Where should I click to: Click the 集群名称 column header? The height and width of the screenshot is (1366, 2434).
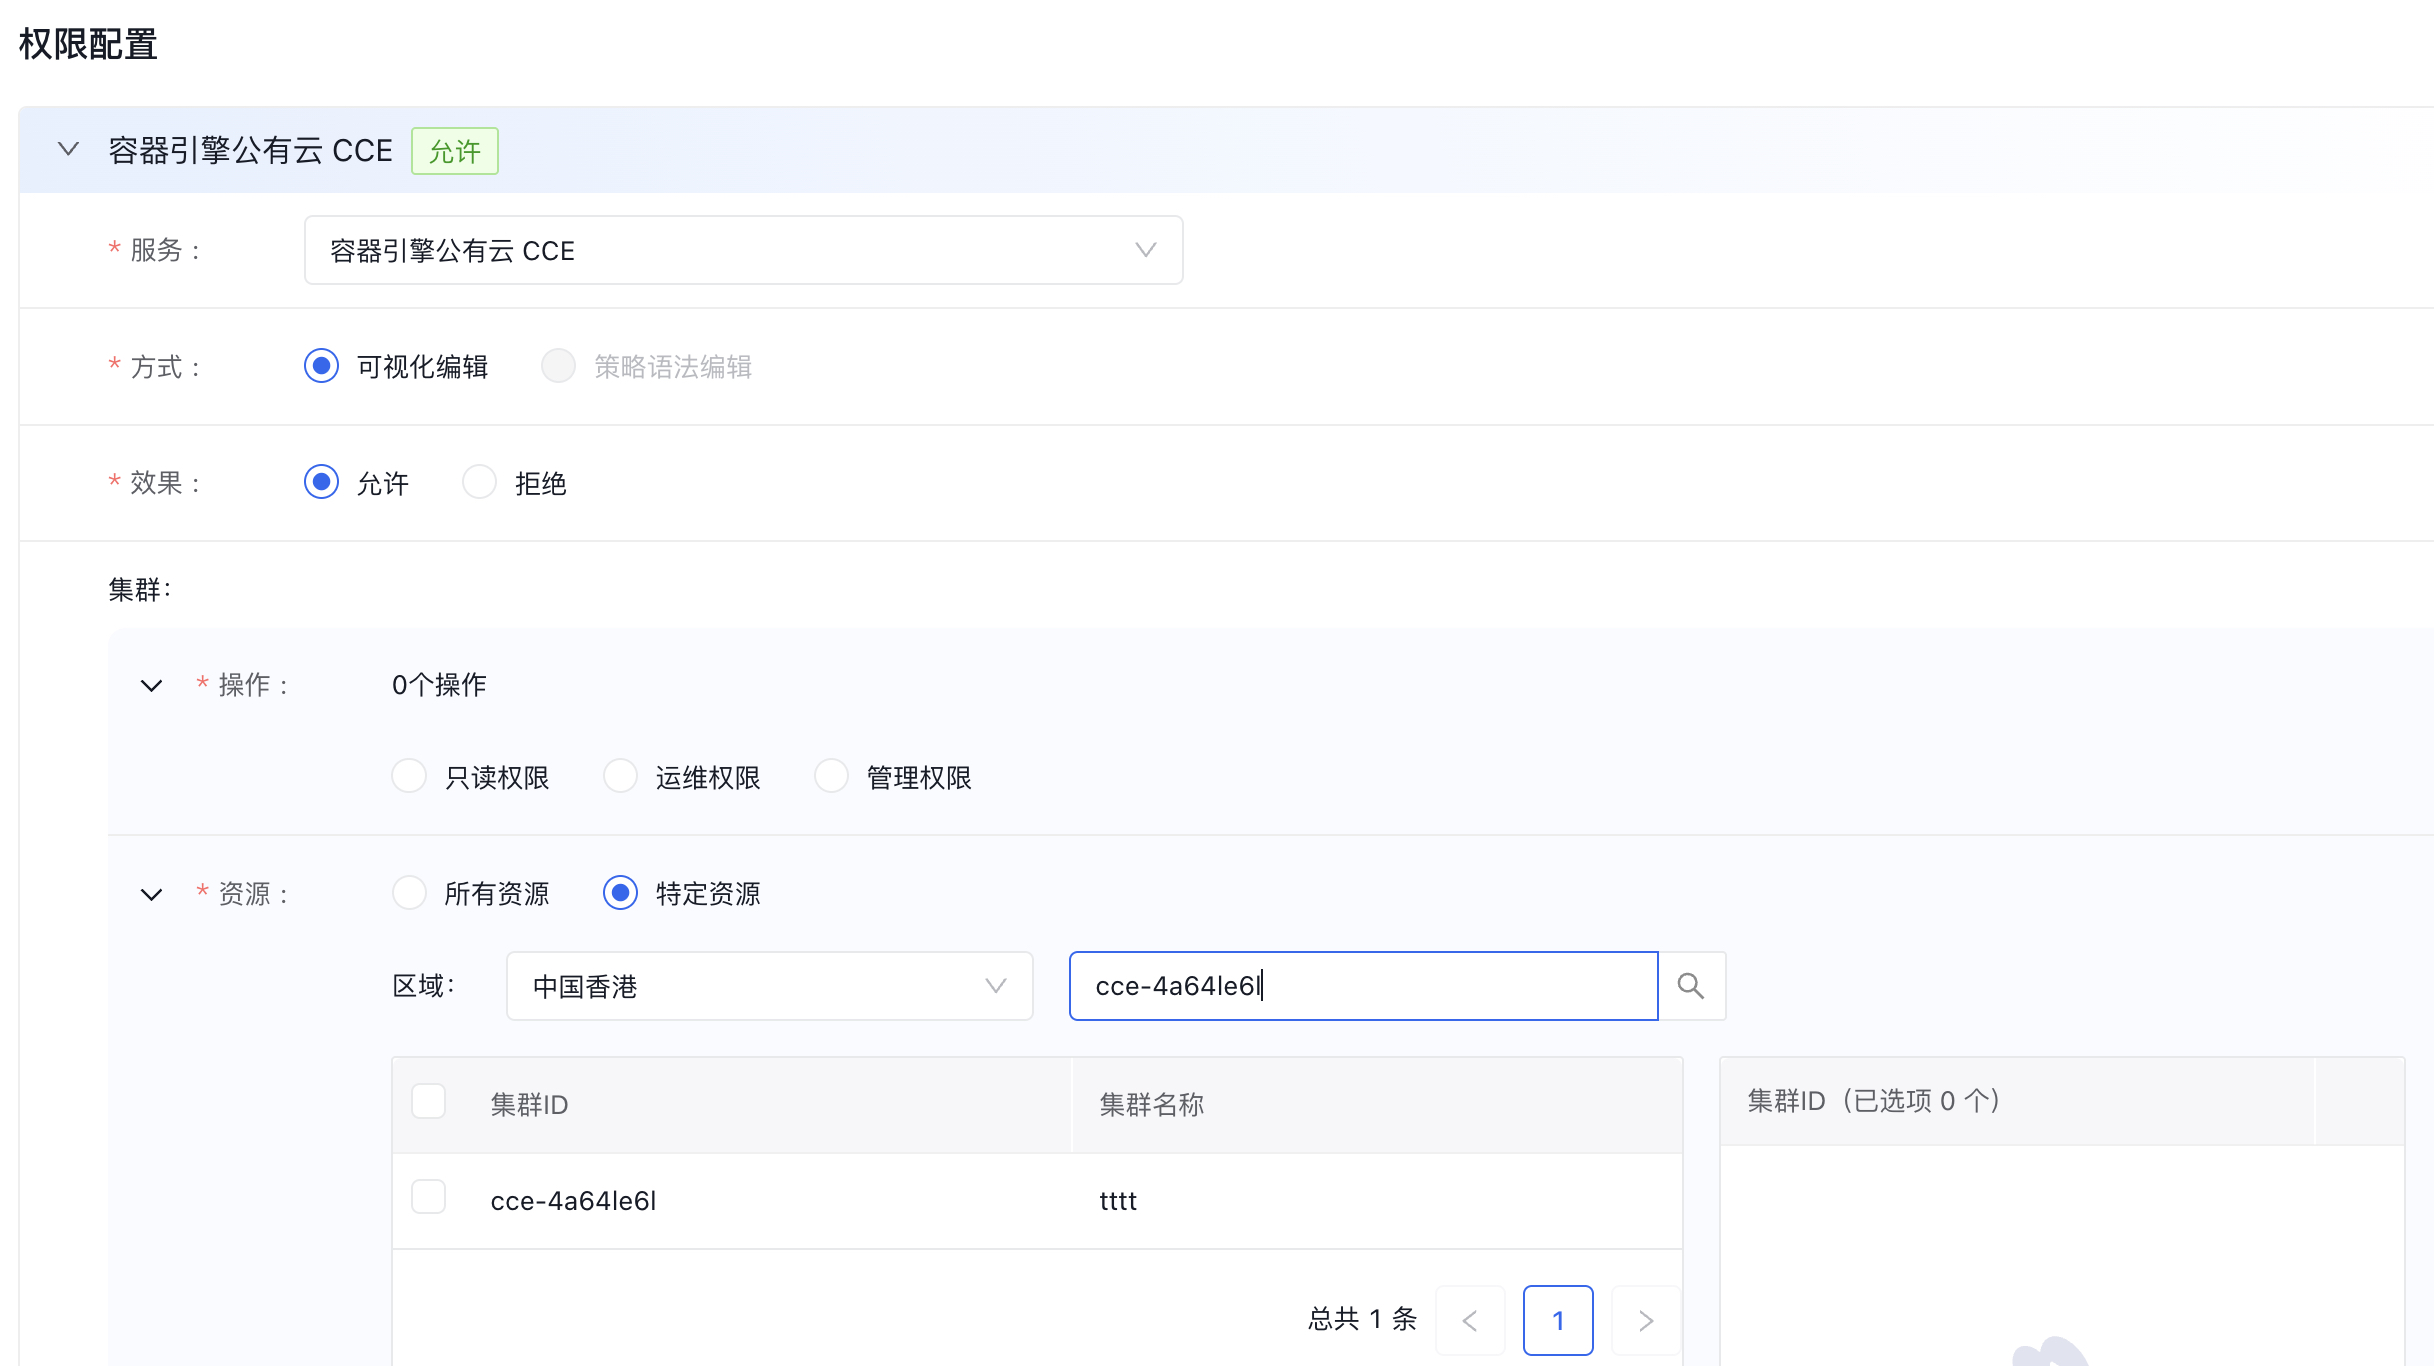(1151, 1105)
